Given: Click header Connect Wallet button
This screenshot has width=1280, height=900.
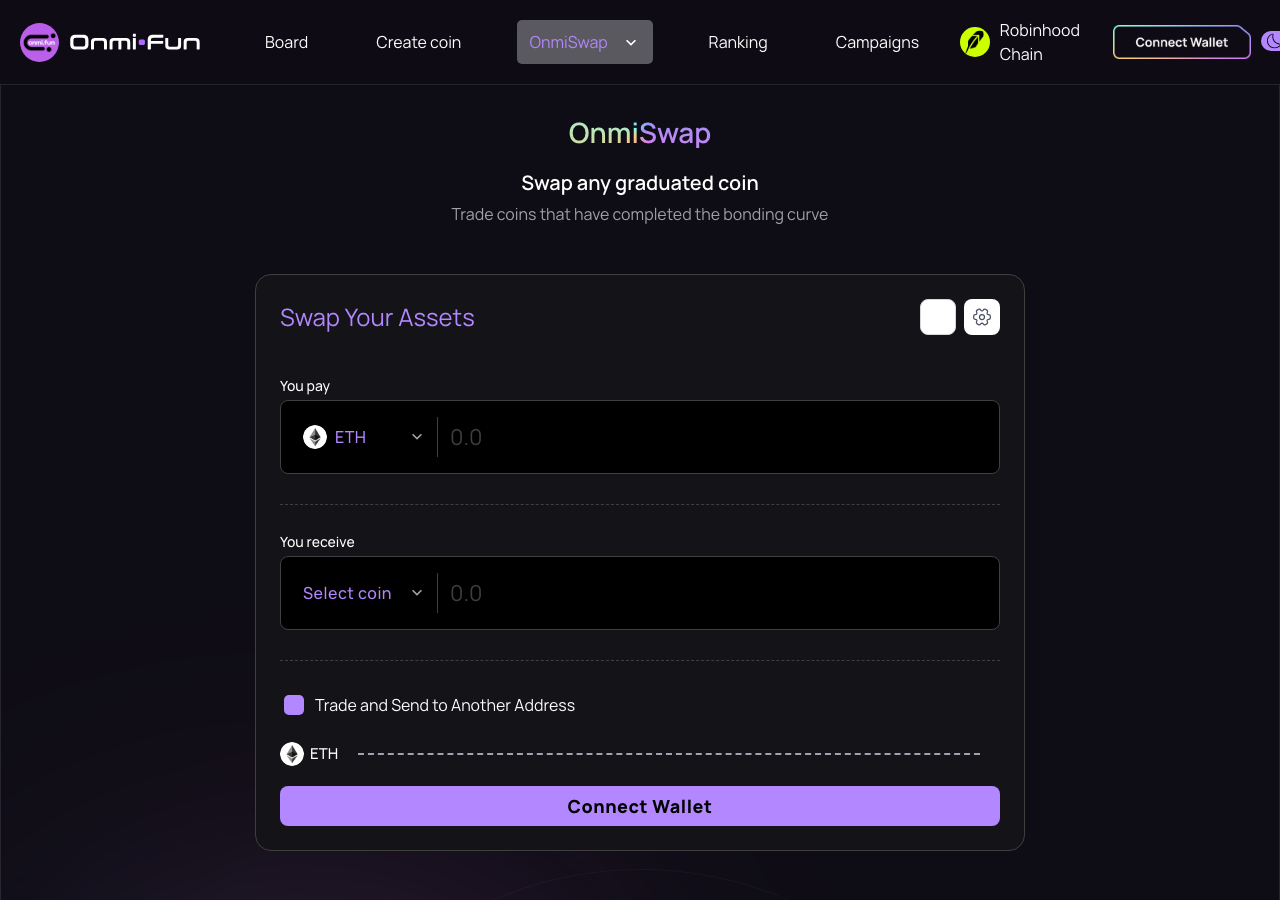Looking at the screenshot, I should tap(1182, 42).
